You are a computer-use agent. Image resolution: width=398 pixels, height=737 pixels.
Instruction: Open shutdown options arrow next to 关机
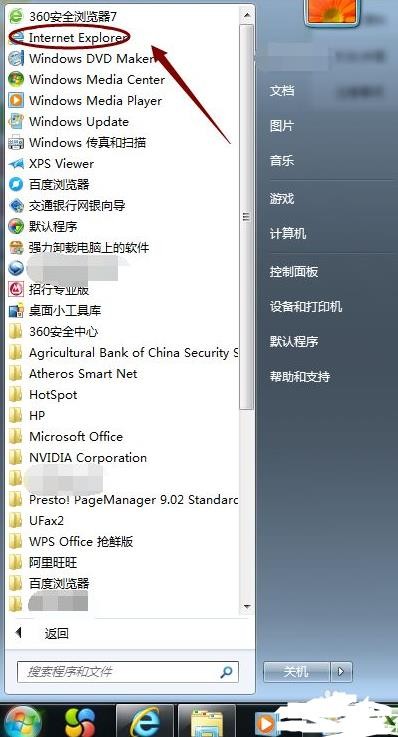pos(342,672)
